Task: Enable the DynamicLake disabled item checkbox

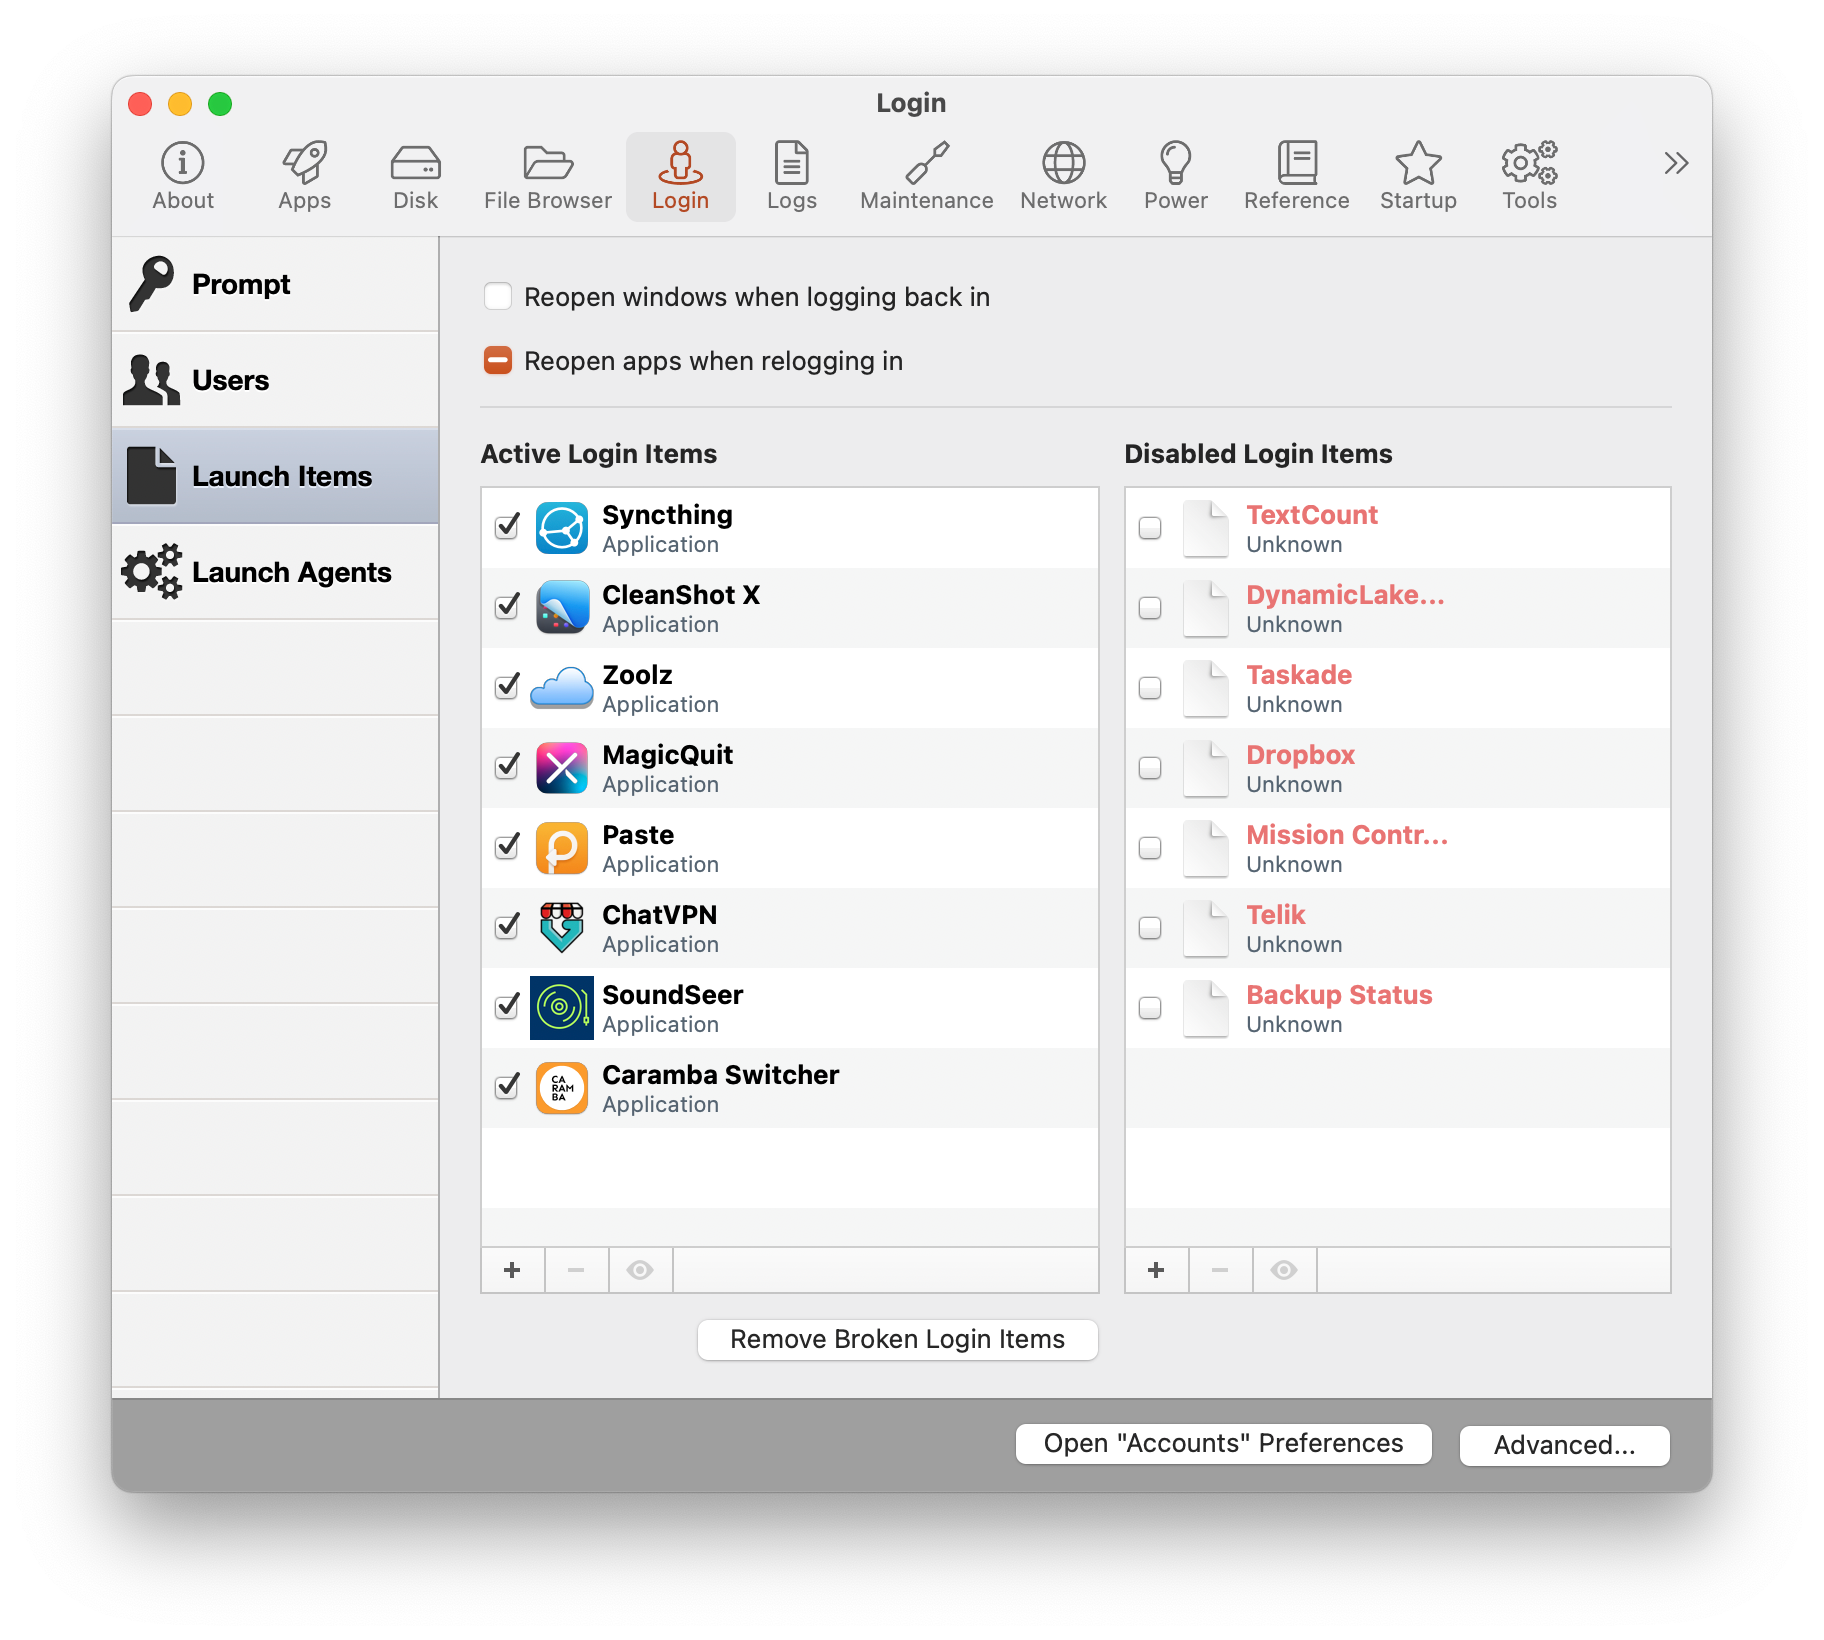Action: pyautogui.click(x=1151, y=608)
